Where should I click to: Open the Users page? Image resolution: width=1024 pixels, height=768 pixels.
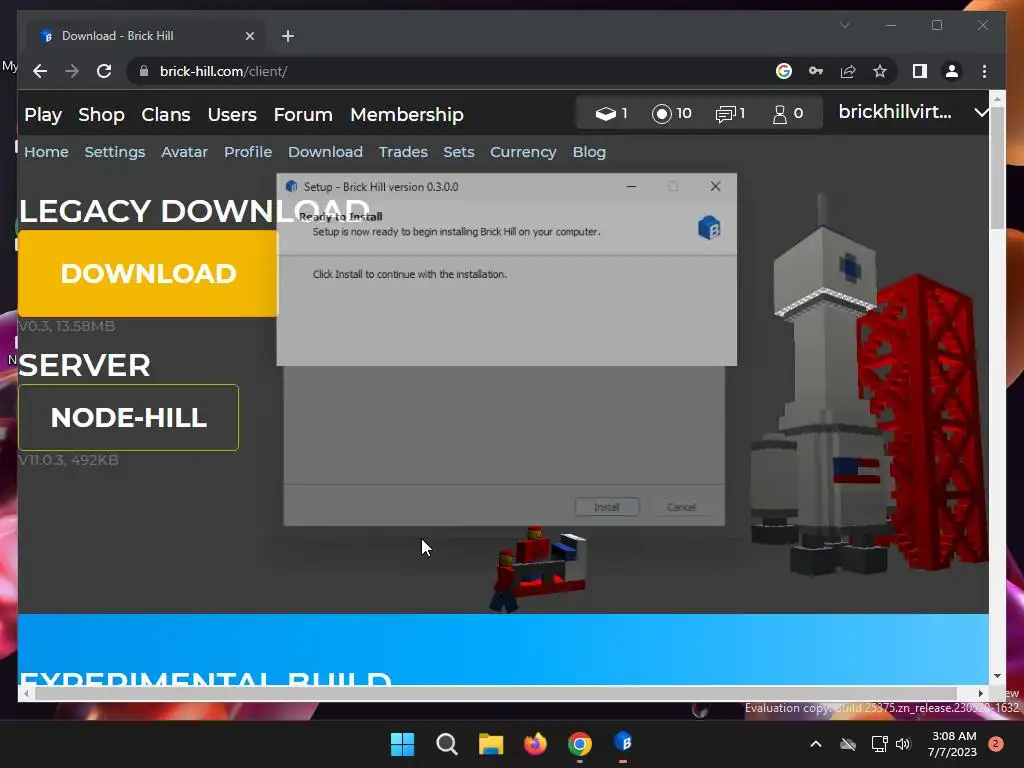[232, 115]
